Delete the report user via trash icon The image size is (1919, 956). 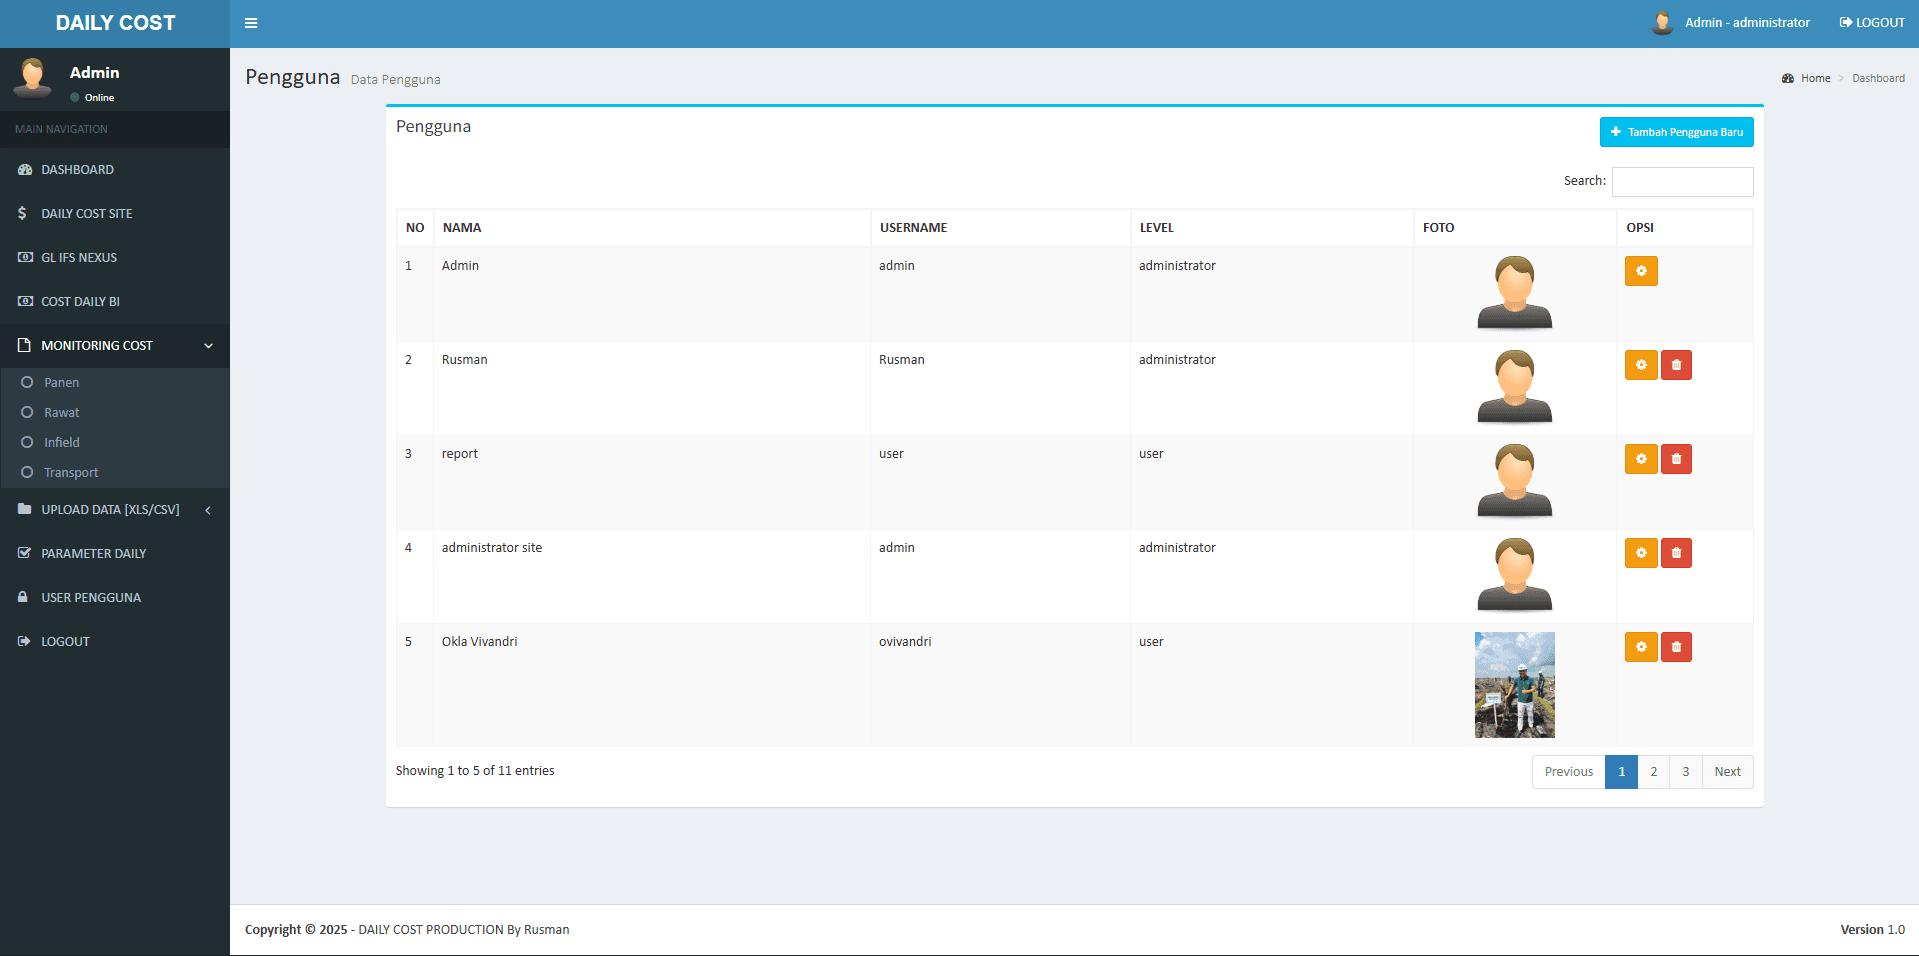1676,459
